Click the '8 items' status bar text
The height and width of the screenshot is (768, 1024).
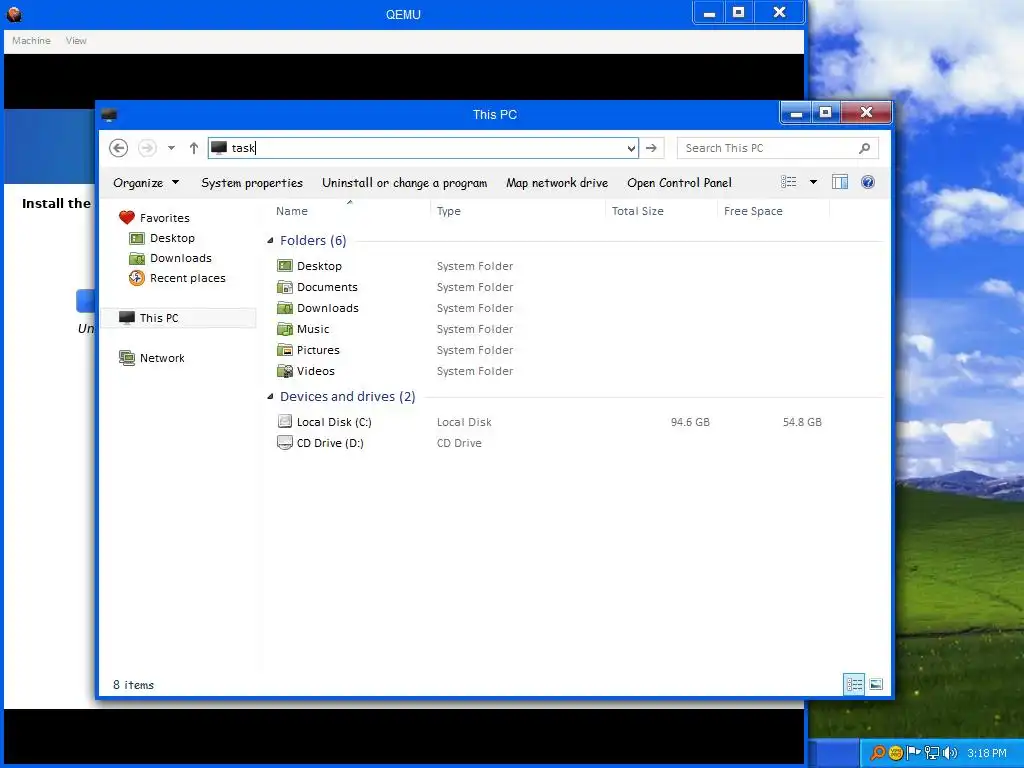tap(133, 684)
